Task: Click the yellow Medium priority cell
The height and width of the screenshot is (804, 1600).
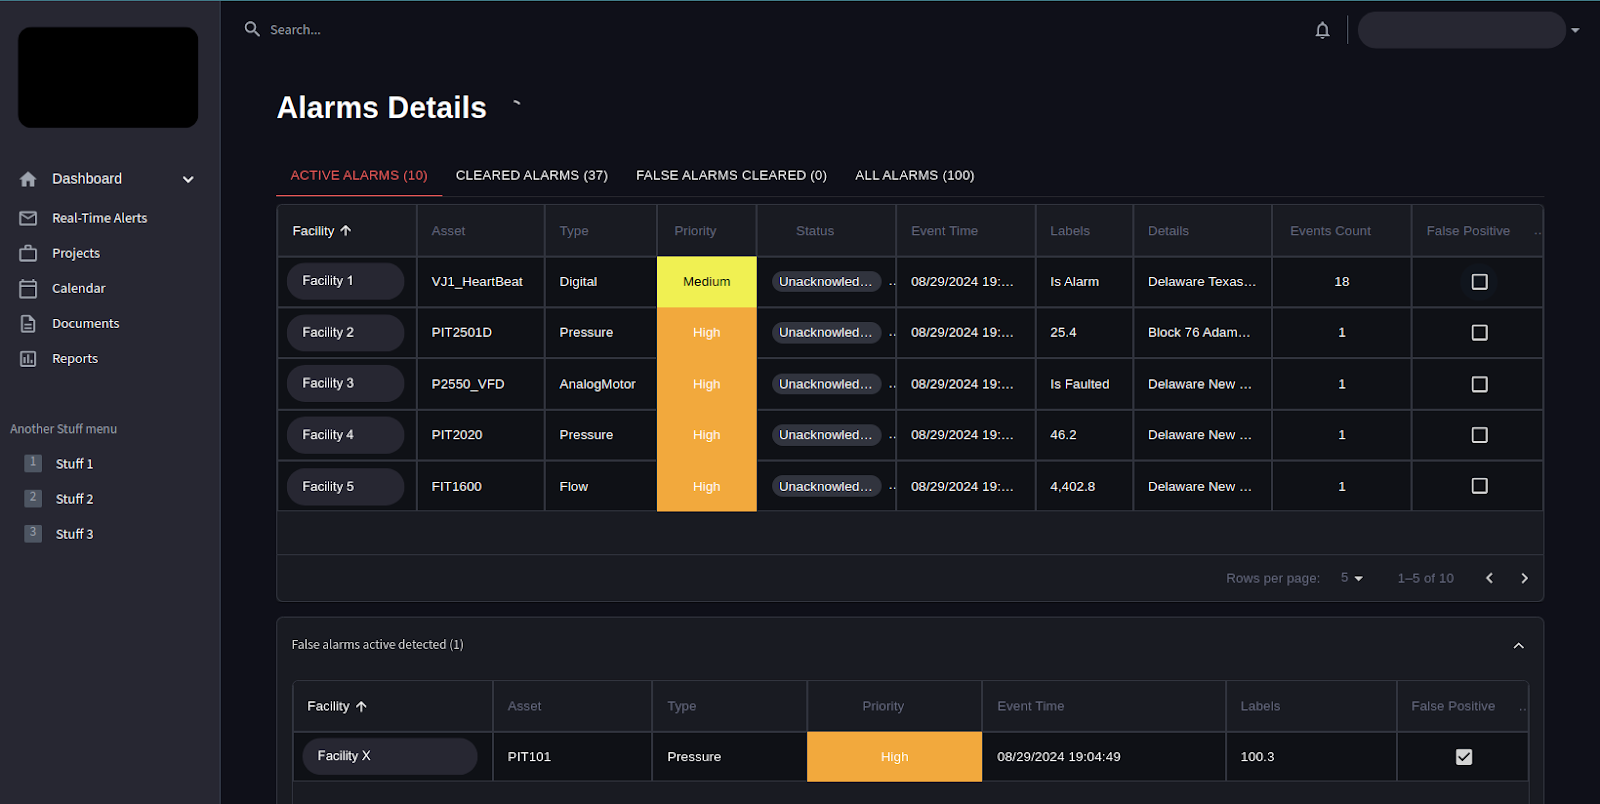Action: pos(707,282)
